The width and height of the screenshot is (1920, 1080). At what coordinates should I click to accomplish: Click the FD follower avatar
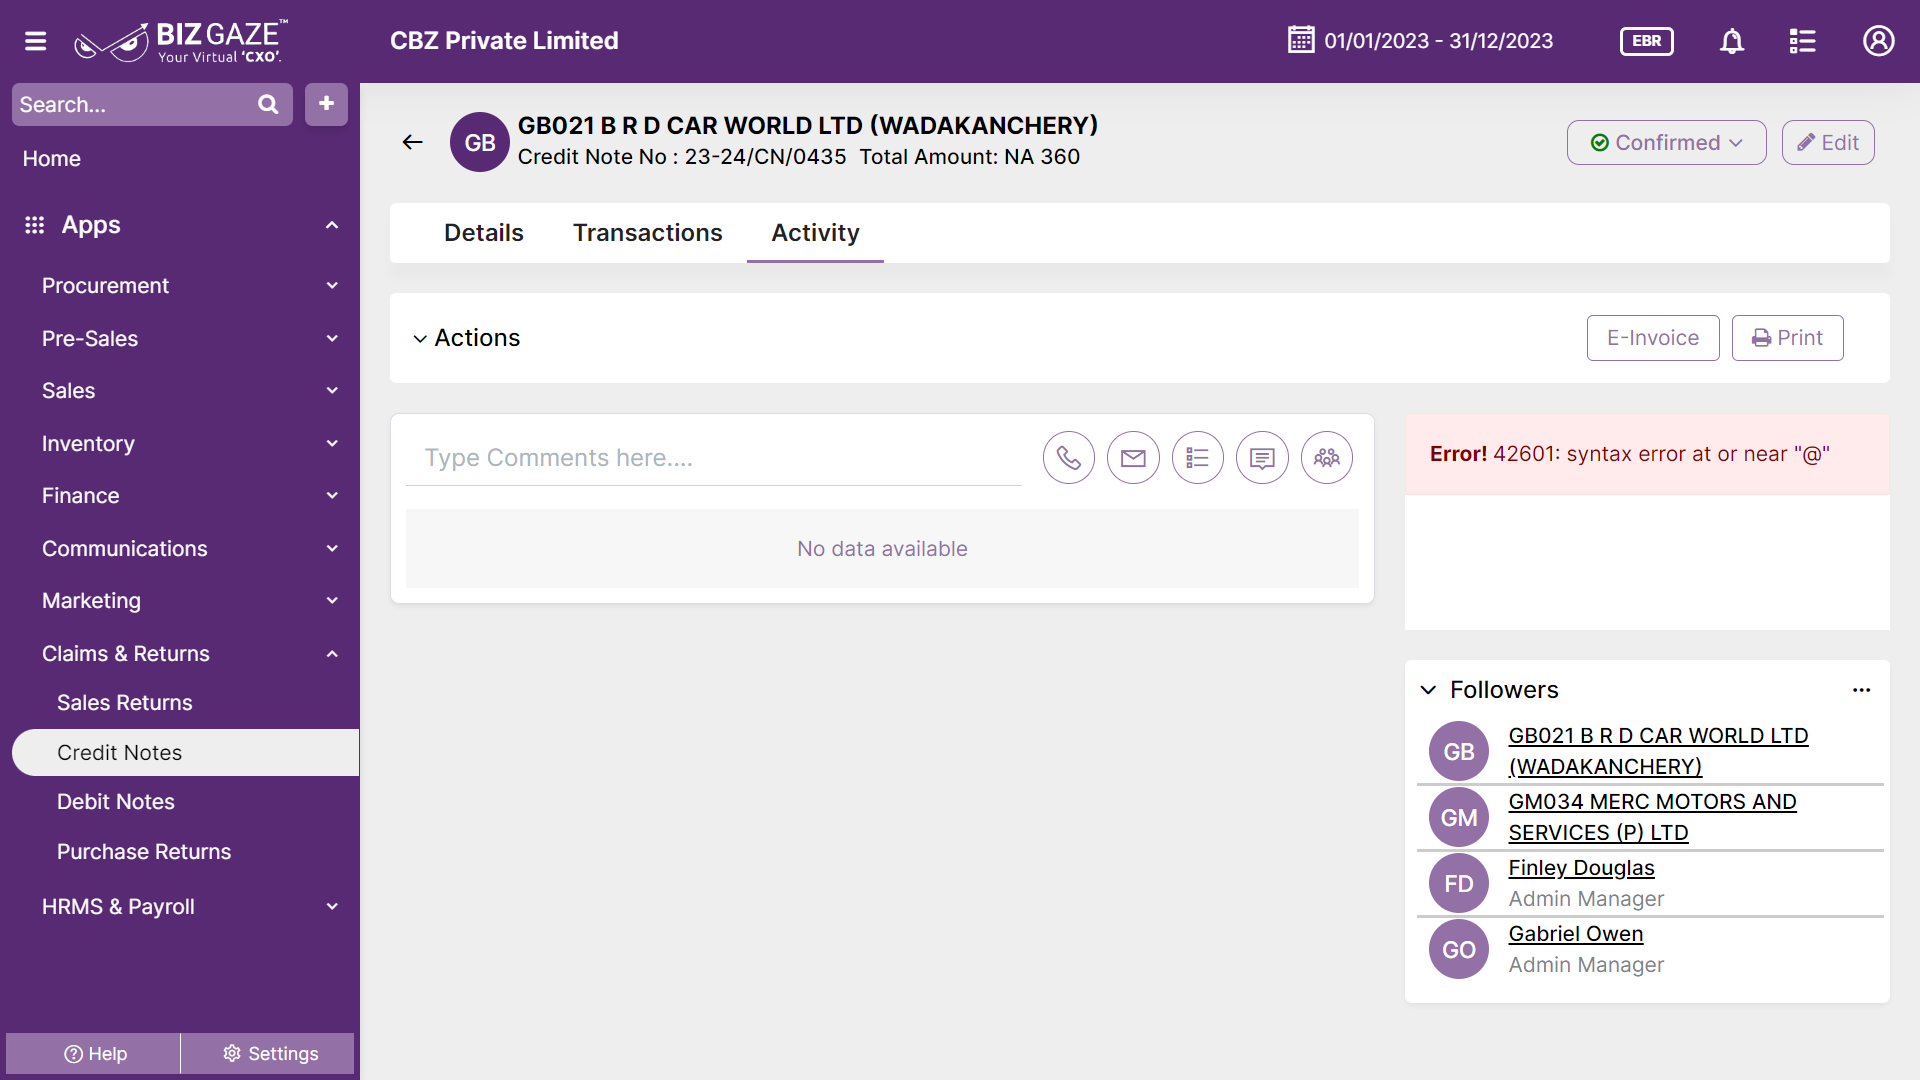click(x=1459, y=884)
